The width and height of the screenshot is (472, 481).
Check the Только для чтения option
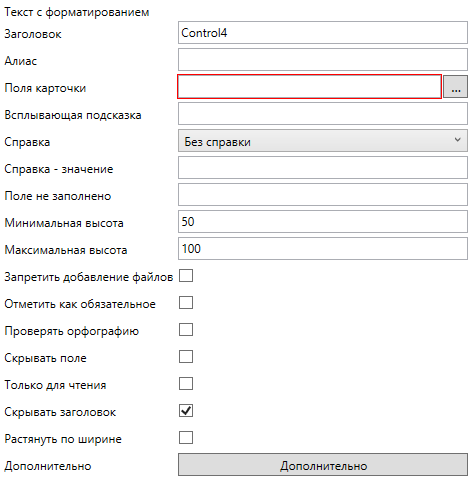pyautogui.click(x=186, y=384)
